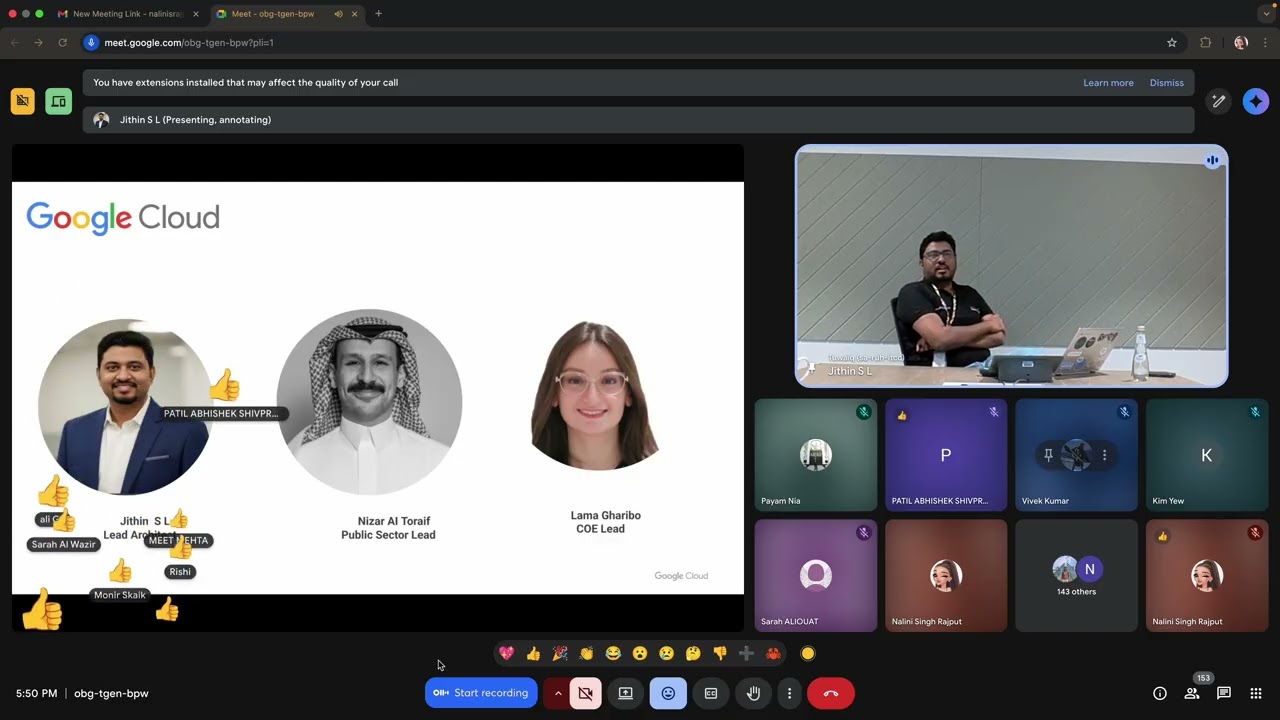Image resolution: width=1280 pixels, height=720 pixels.
Task: Send the surprised face emoji reaction
Action: [x=640, y=654]
